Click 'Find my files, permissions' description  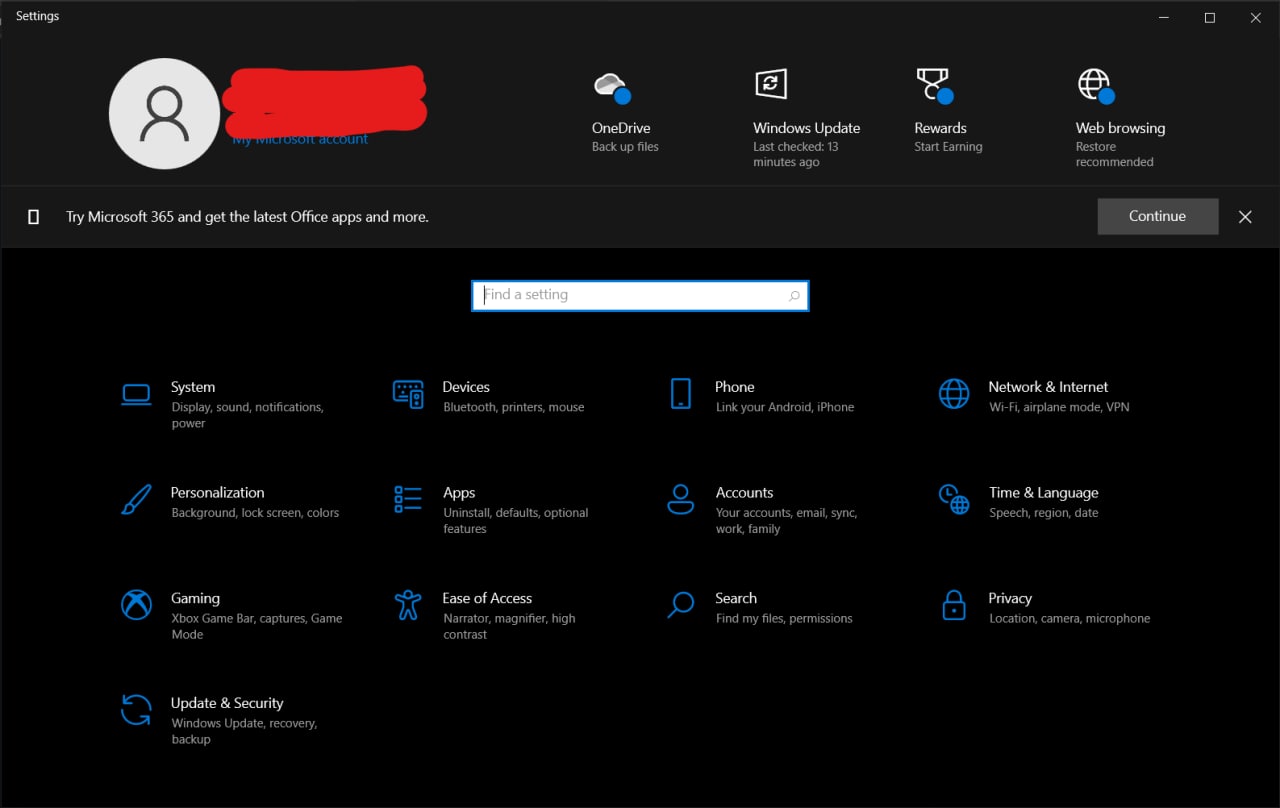coord(784,619)
